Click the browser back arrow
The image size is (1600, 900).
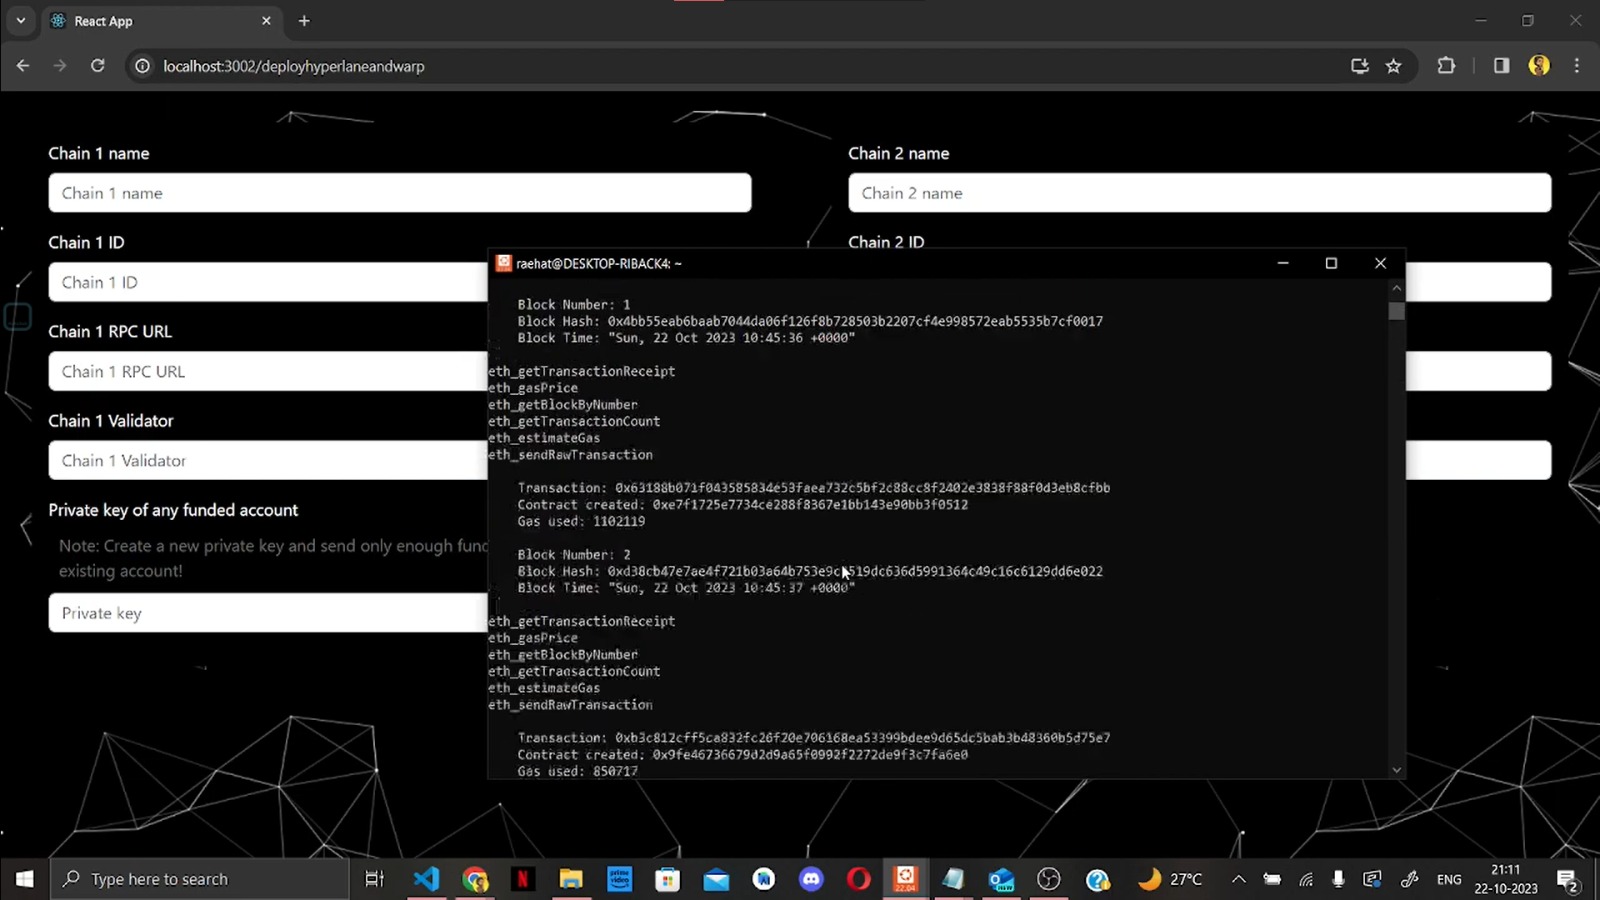pyautogui.click(x=23, y=66)
